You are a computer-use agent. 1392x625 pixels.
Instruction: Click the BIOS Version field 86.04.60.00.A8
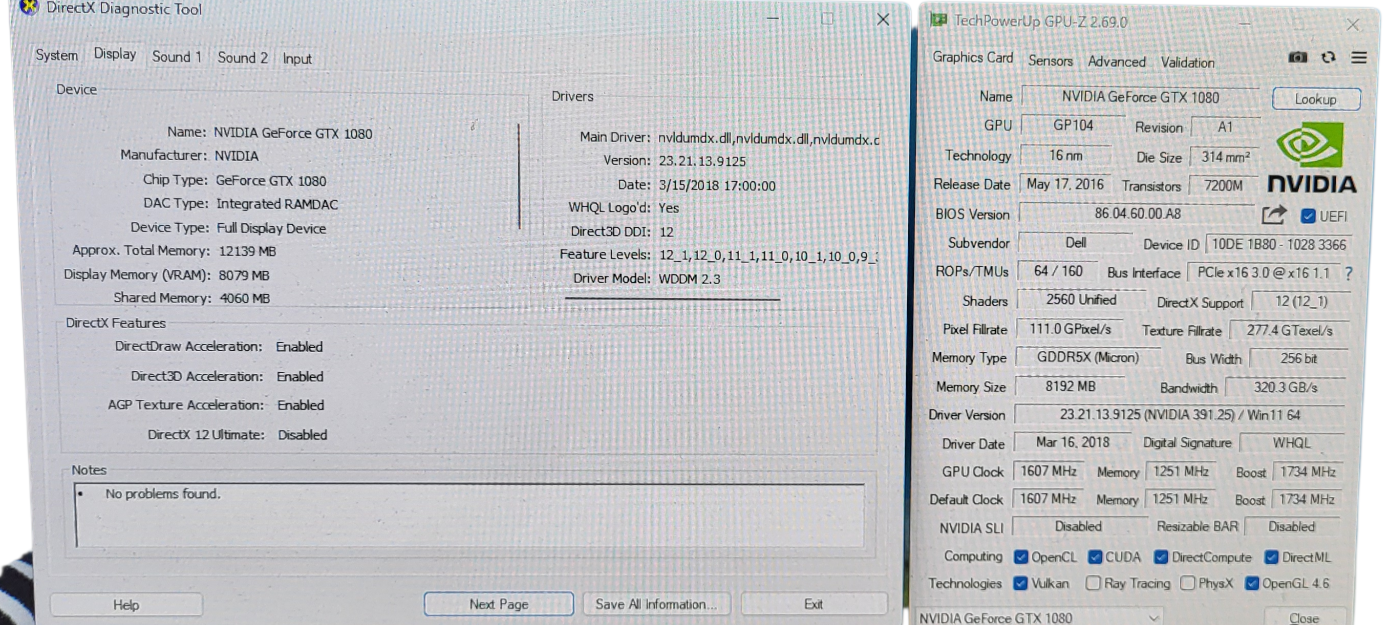pyautogui.click(x=1137, y=214)
